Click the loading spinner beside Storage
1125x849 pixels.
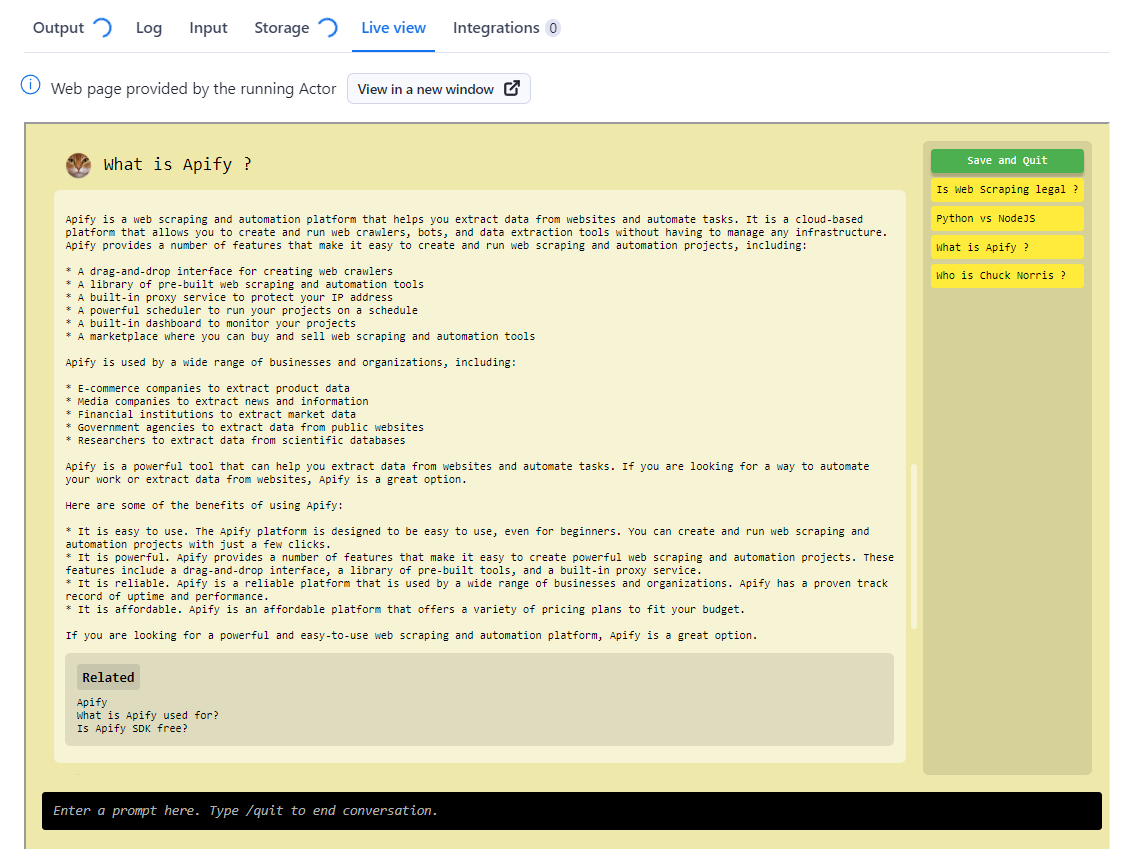328,28
